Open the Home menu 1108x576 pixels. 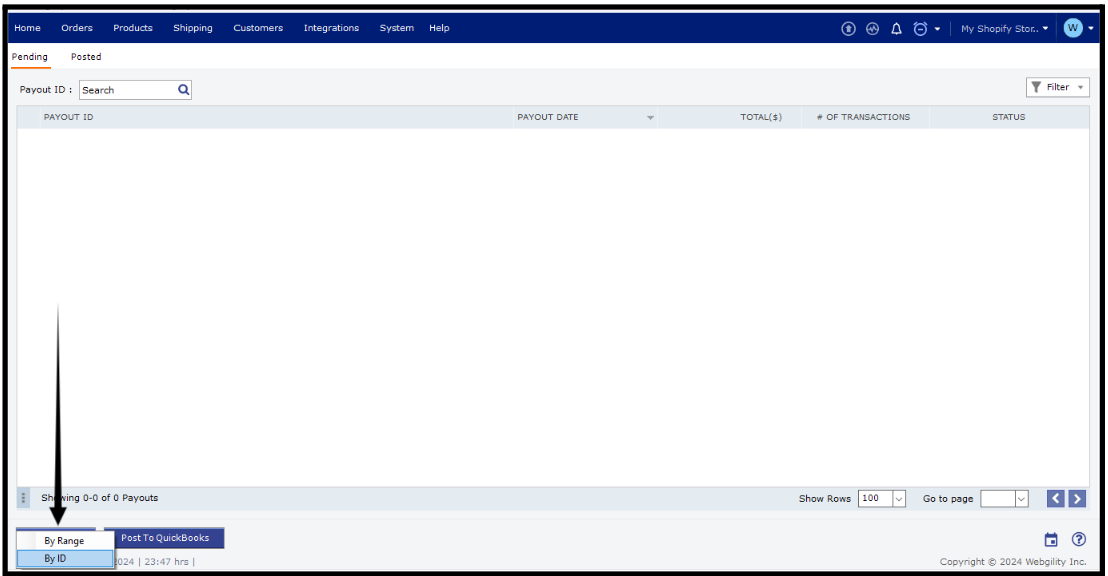click(28, 28)
